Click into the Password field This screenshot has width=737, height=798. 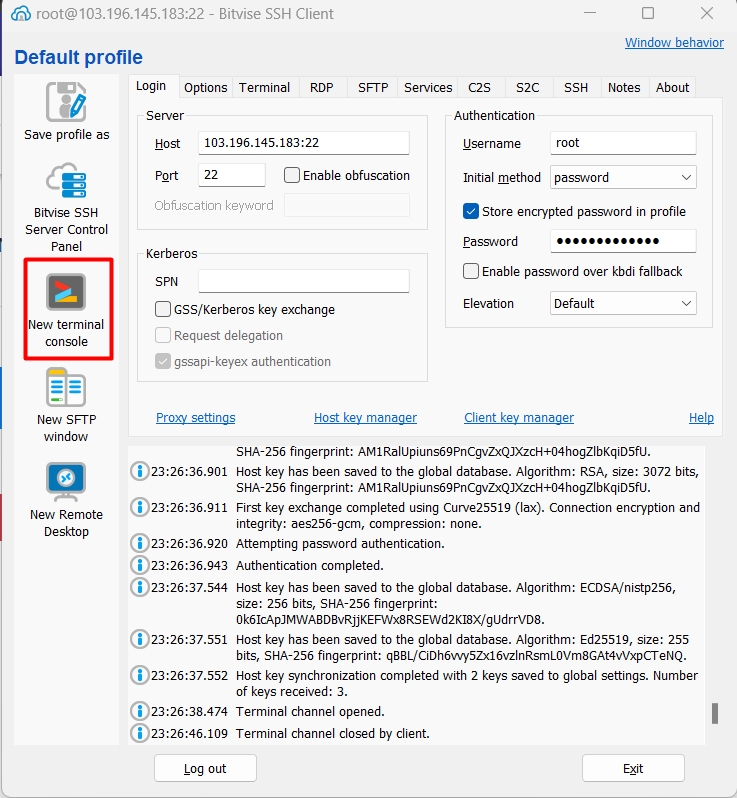point(623,241)
